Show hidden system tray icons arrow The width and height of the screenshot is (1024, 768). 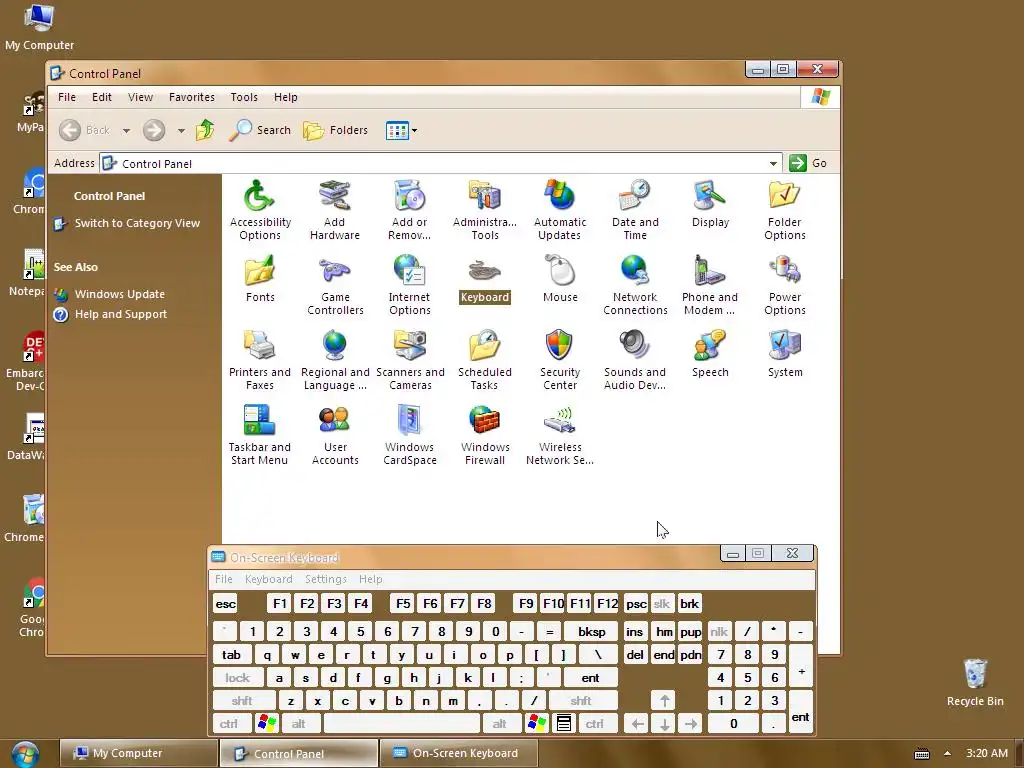pyautogui.click(x=947, y=753)
